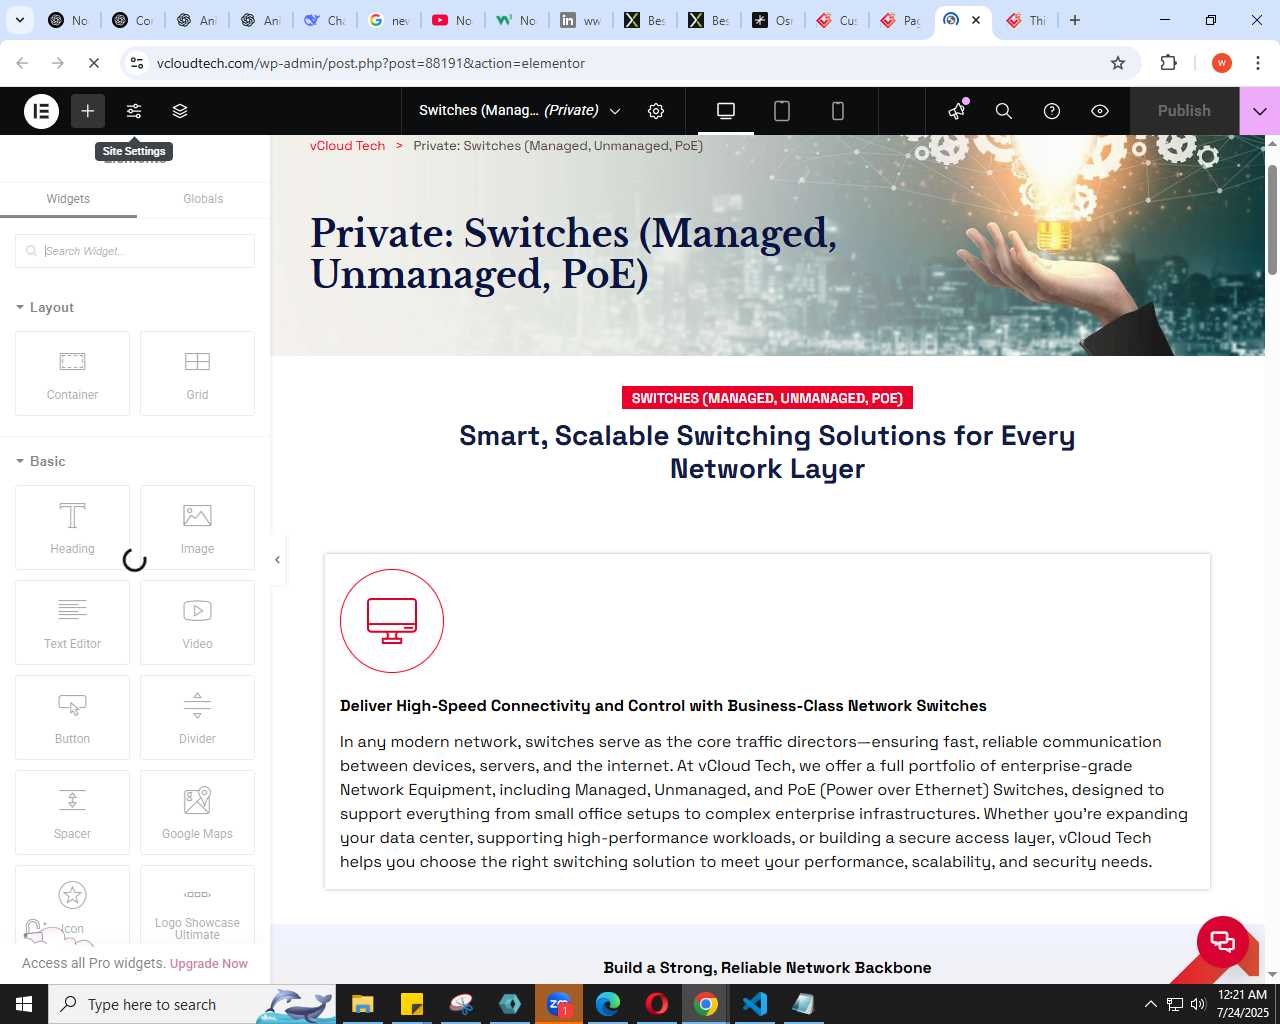Open Visual Studio Code from taskbar
The width and height of the screenshot is (1280, 1024).
(x=755, y=1004)
